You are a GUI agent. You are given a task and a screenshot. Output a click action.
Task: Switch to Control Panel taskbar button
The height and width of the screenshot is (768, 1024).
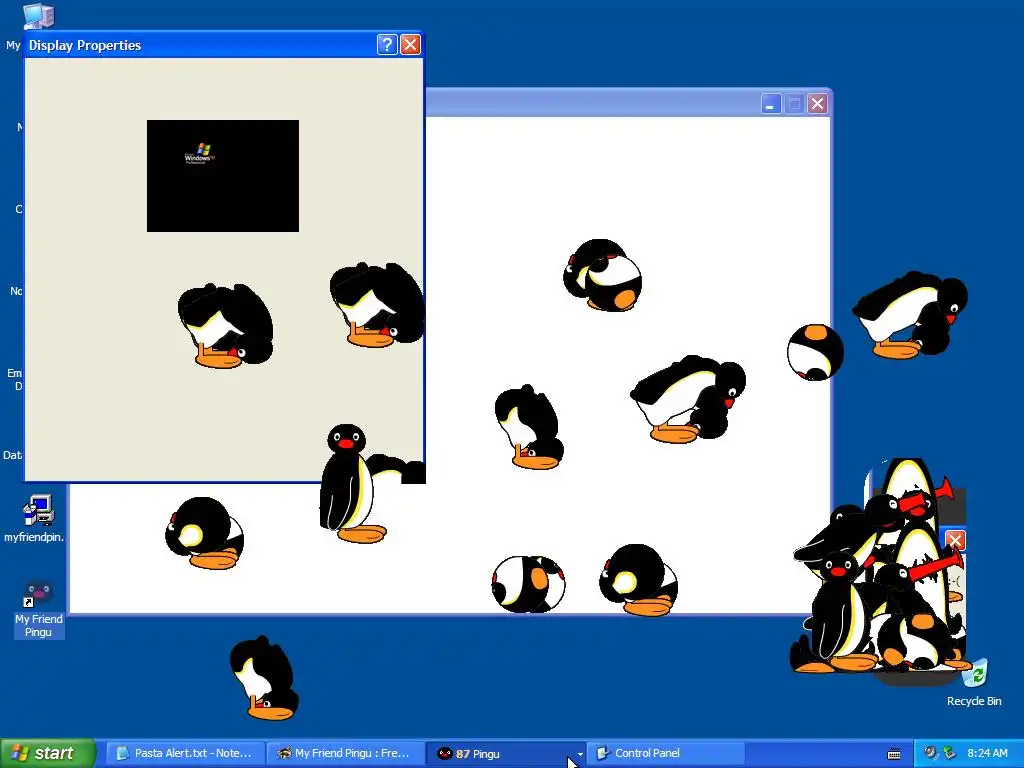665,753
